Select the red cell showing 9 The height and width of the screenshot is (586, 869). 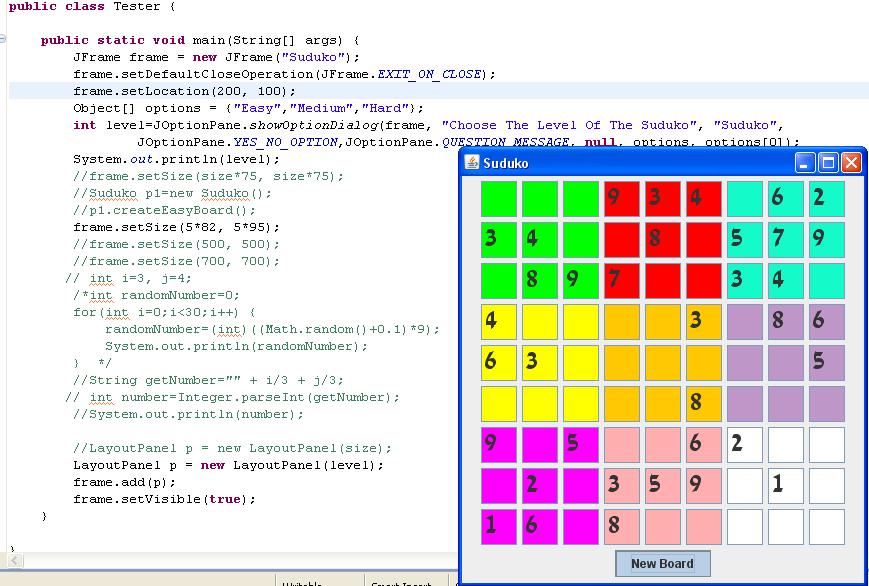pos(621,198)
